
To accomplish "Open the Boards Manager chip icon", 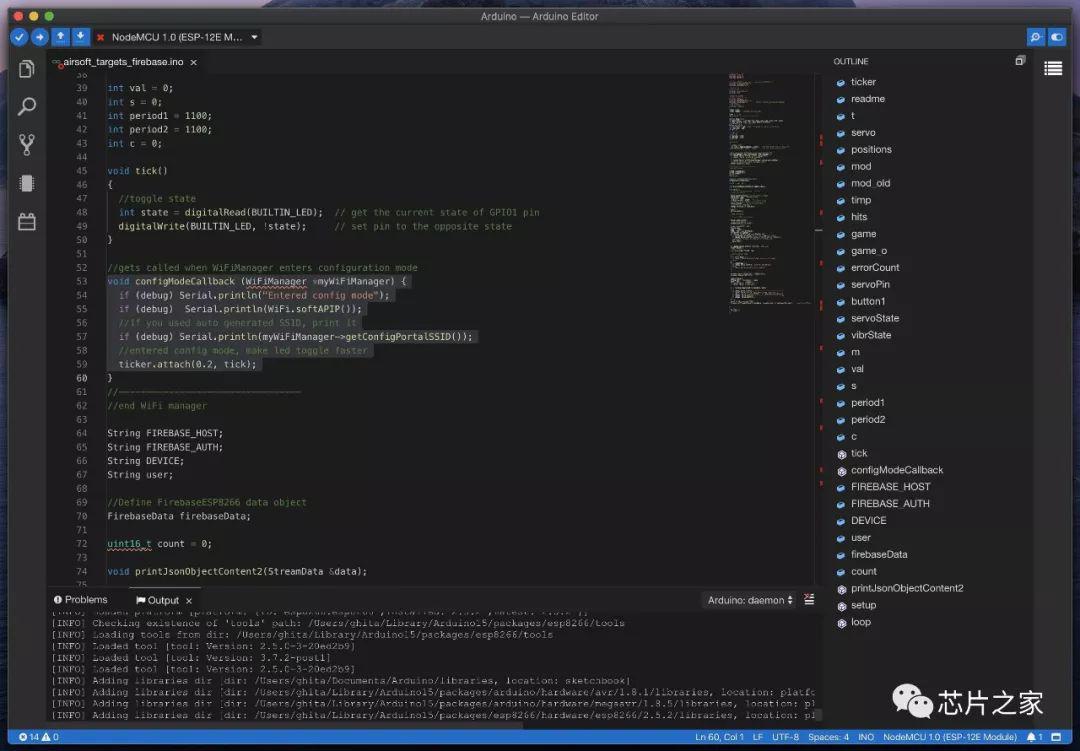I will coord(27,183).
